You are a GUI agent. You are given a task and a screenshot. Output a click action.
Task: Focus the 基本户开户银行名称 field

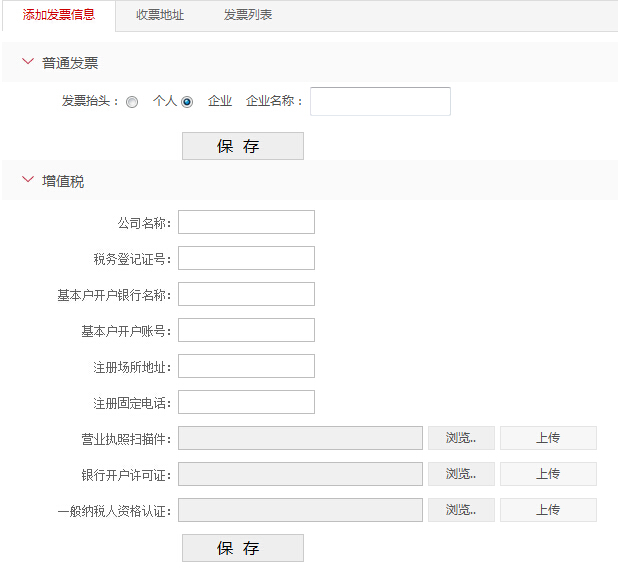(246, 294)
